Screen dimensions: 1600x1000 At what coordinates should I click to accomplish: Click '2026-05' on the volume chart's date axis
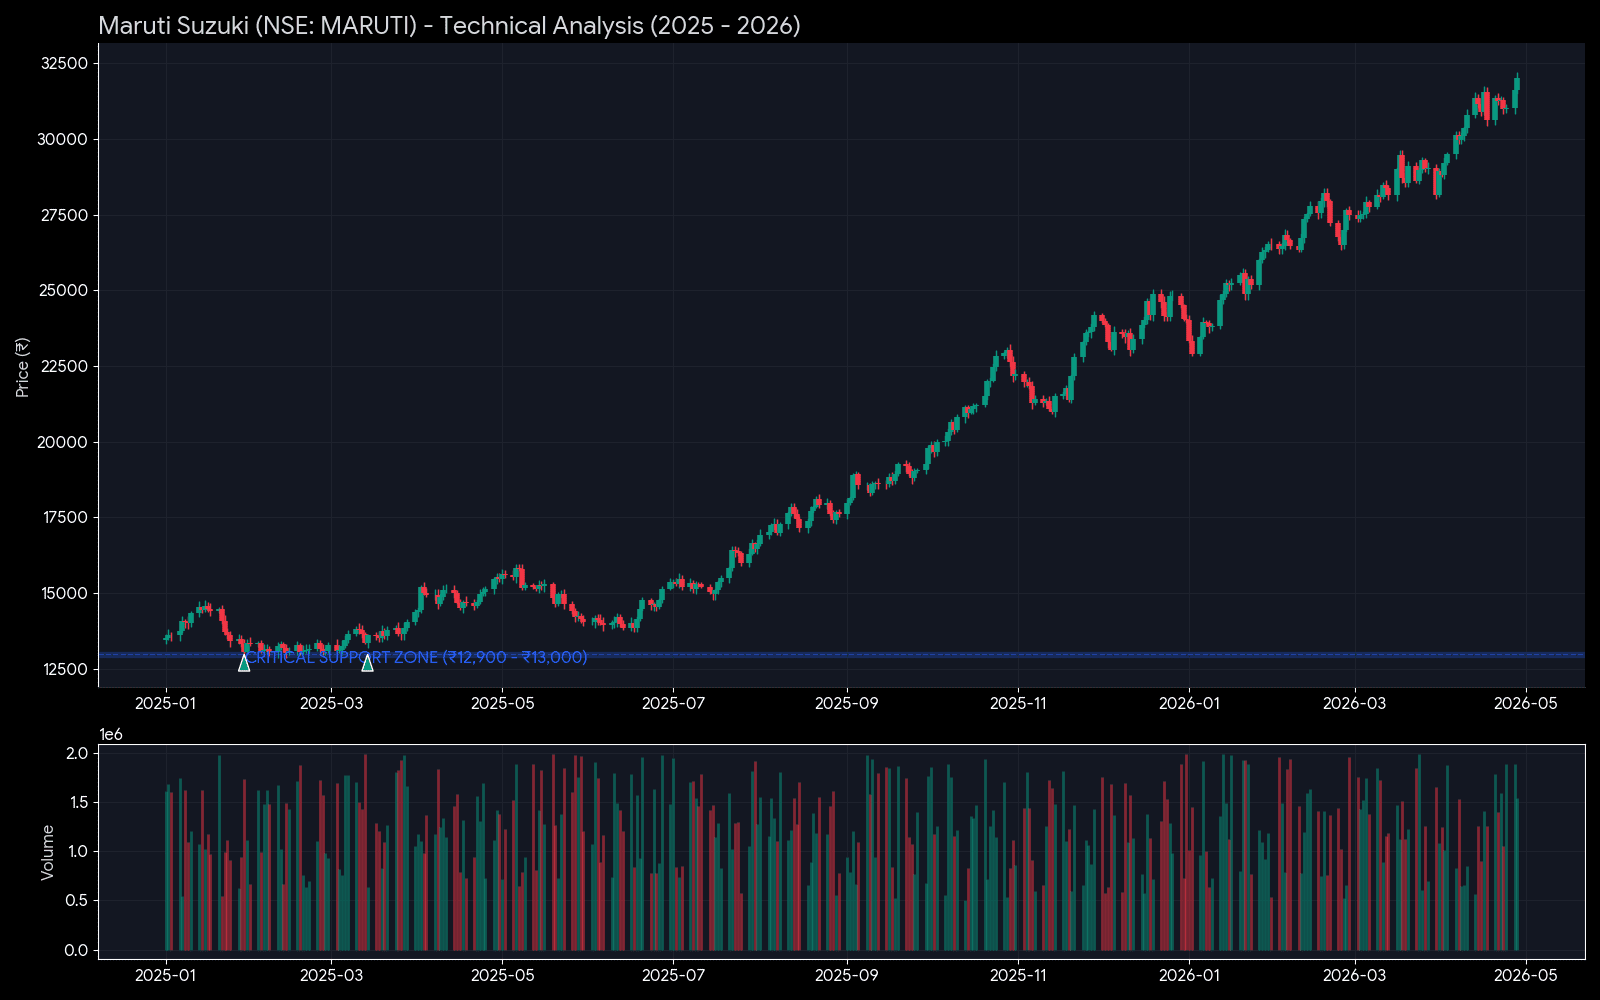click(1526, 975)
